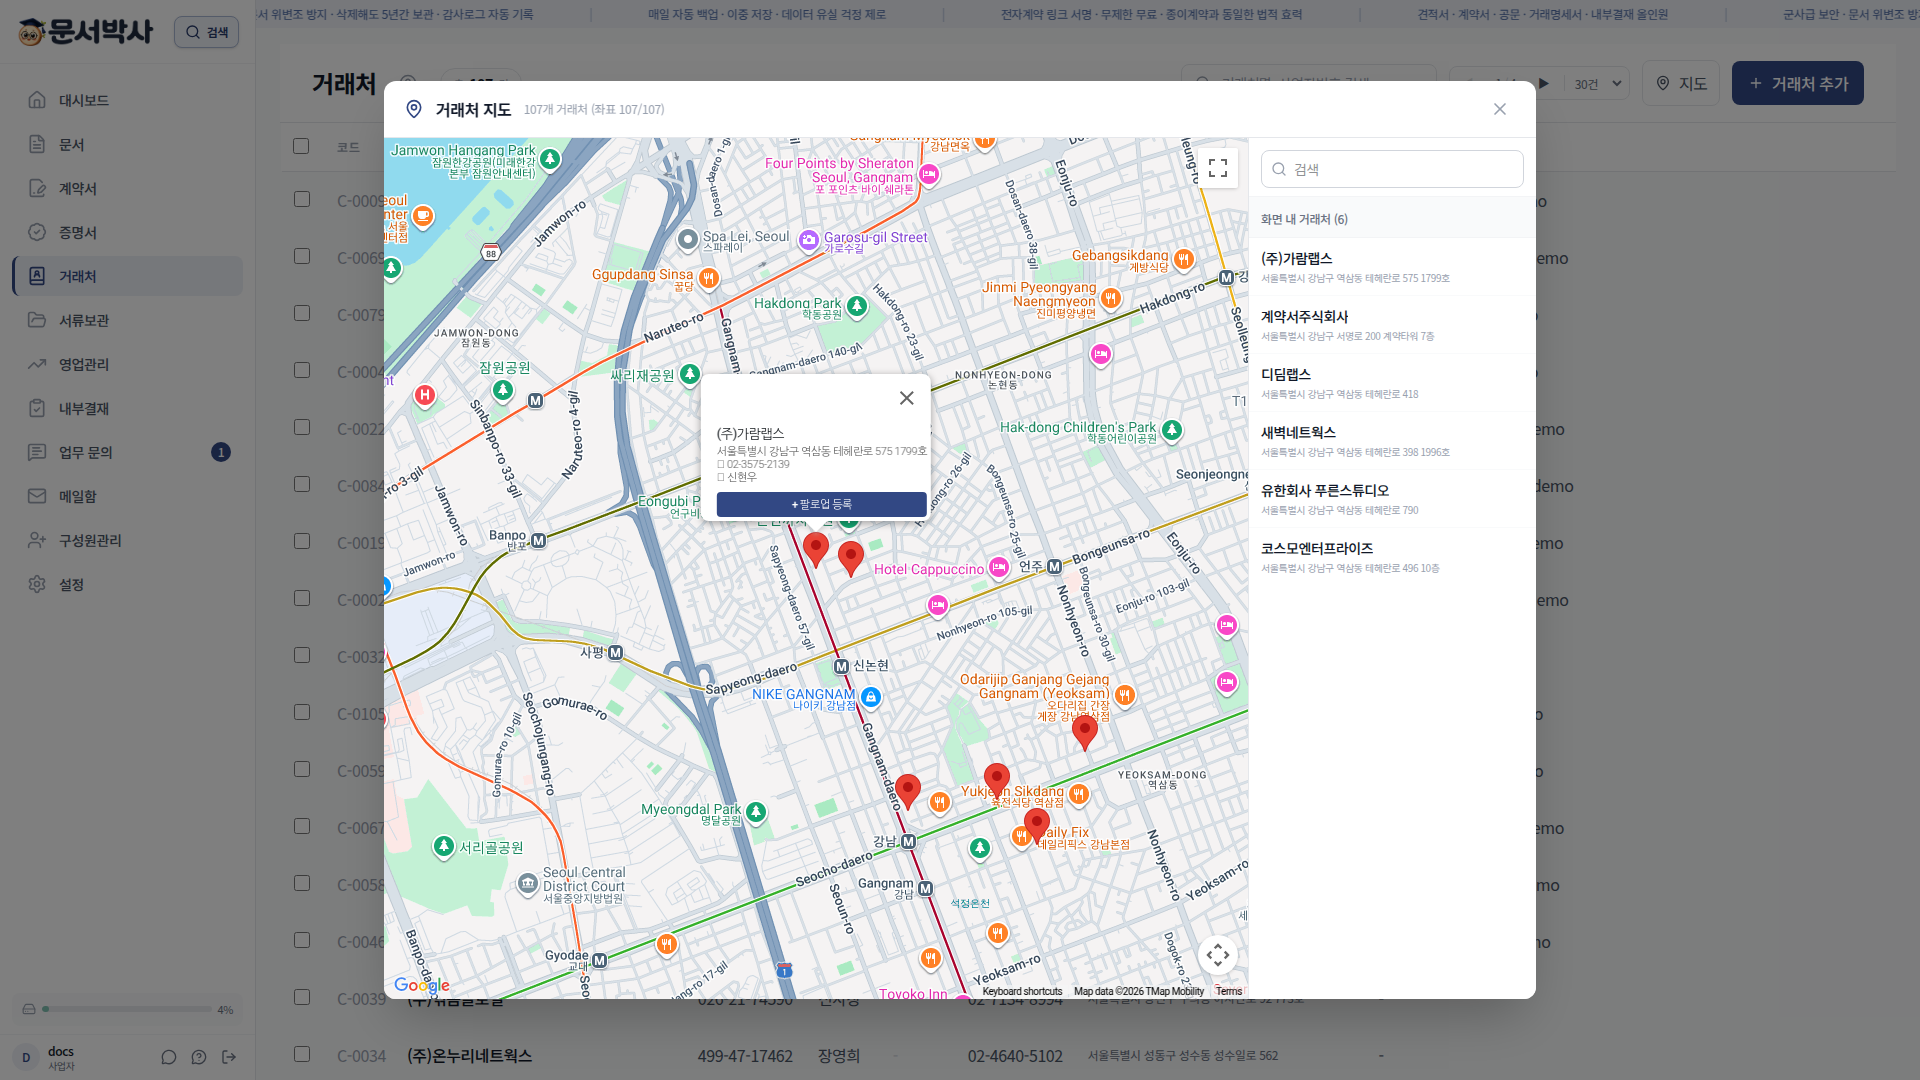The image size is (1920, 1080).
Task: Open the 30건 page size dropdown
Action: [x=1598, y=84]
